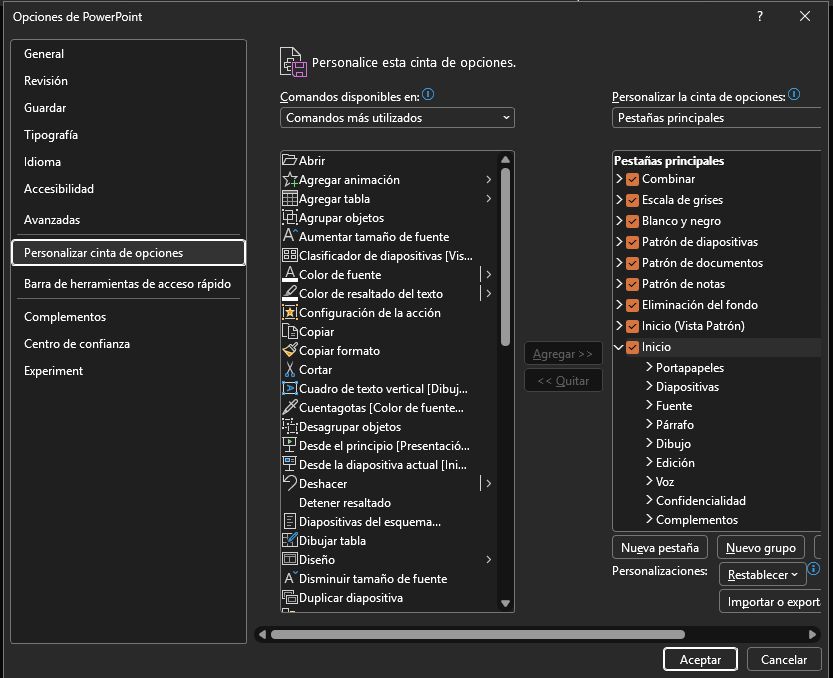The height and width of the screenshot is (678, 833).
Task: Click the Agregar animación star icon
Action: click(x=290, y=180)
